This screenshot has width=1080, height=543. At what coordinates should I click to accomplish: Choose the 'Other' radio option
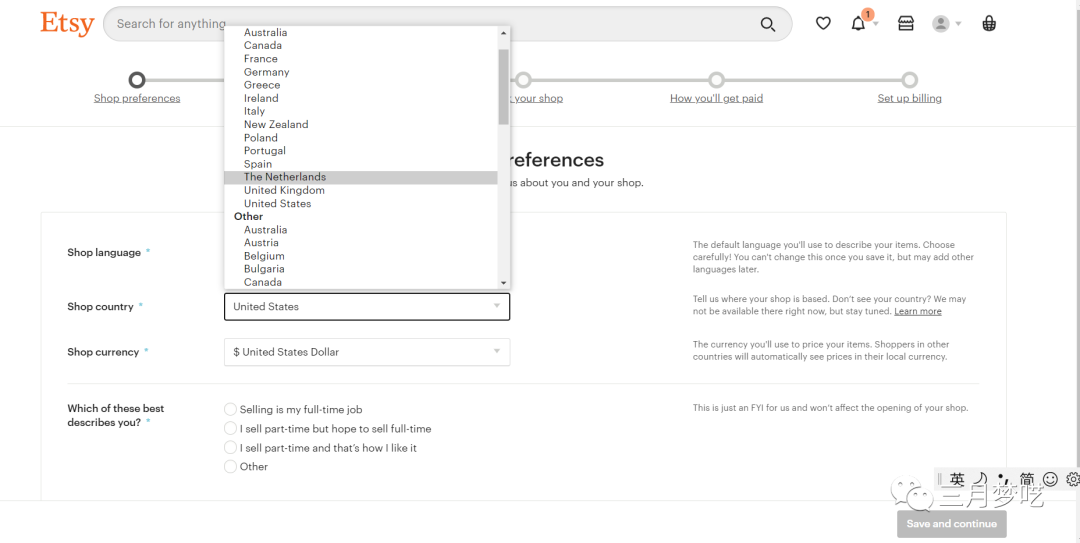231,466
